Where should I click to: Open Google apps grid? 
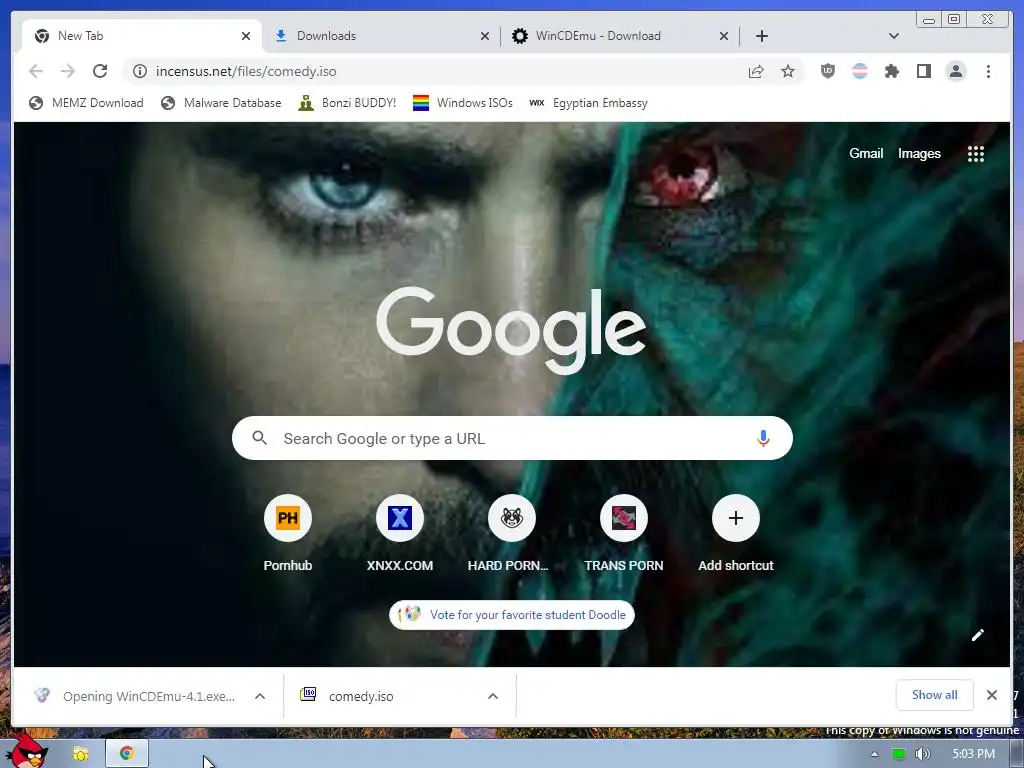coord(976,153)
